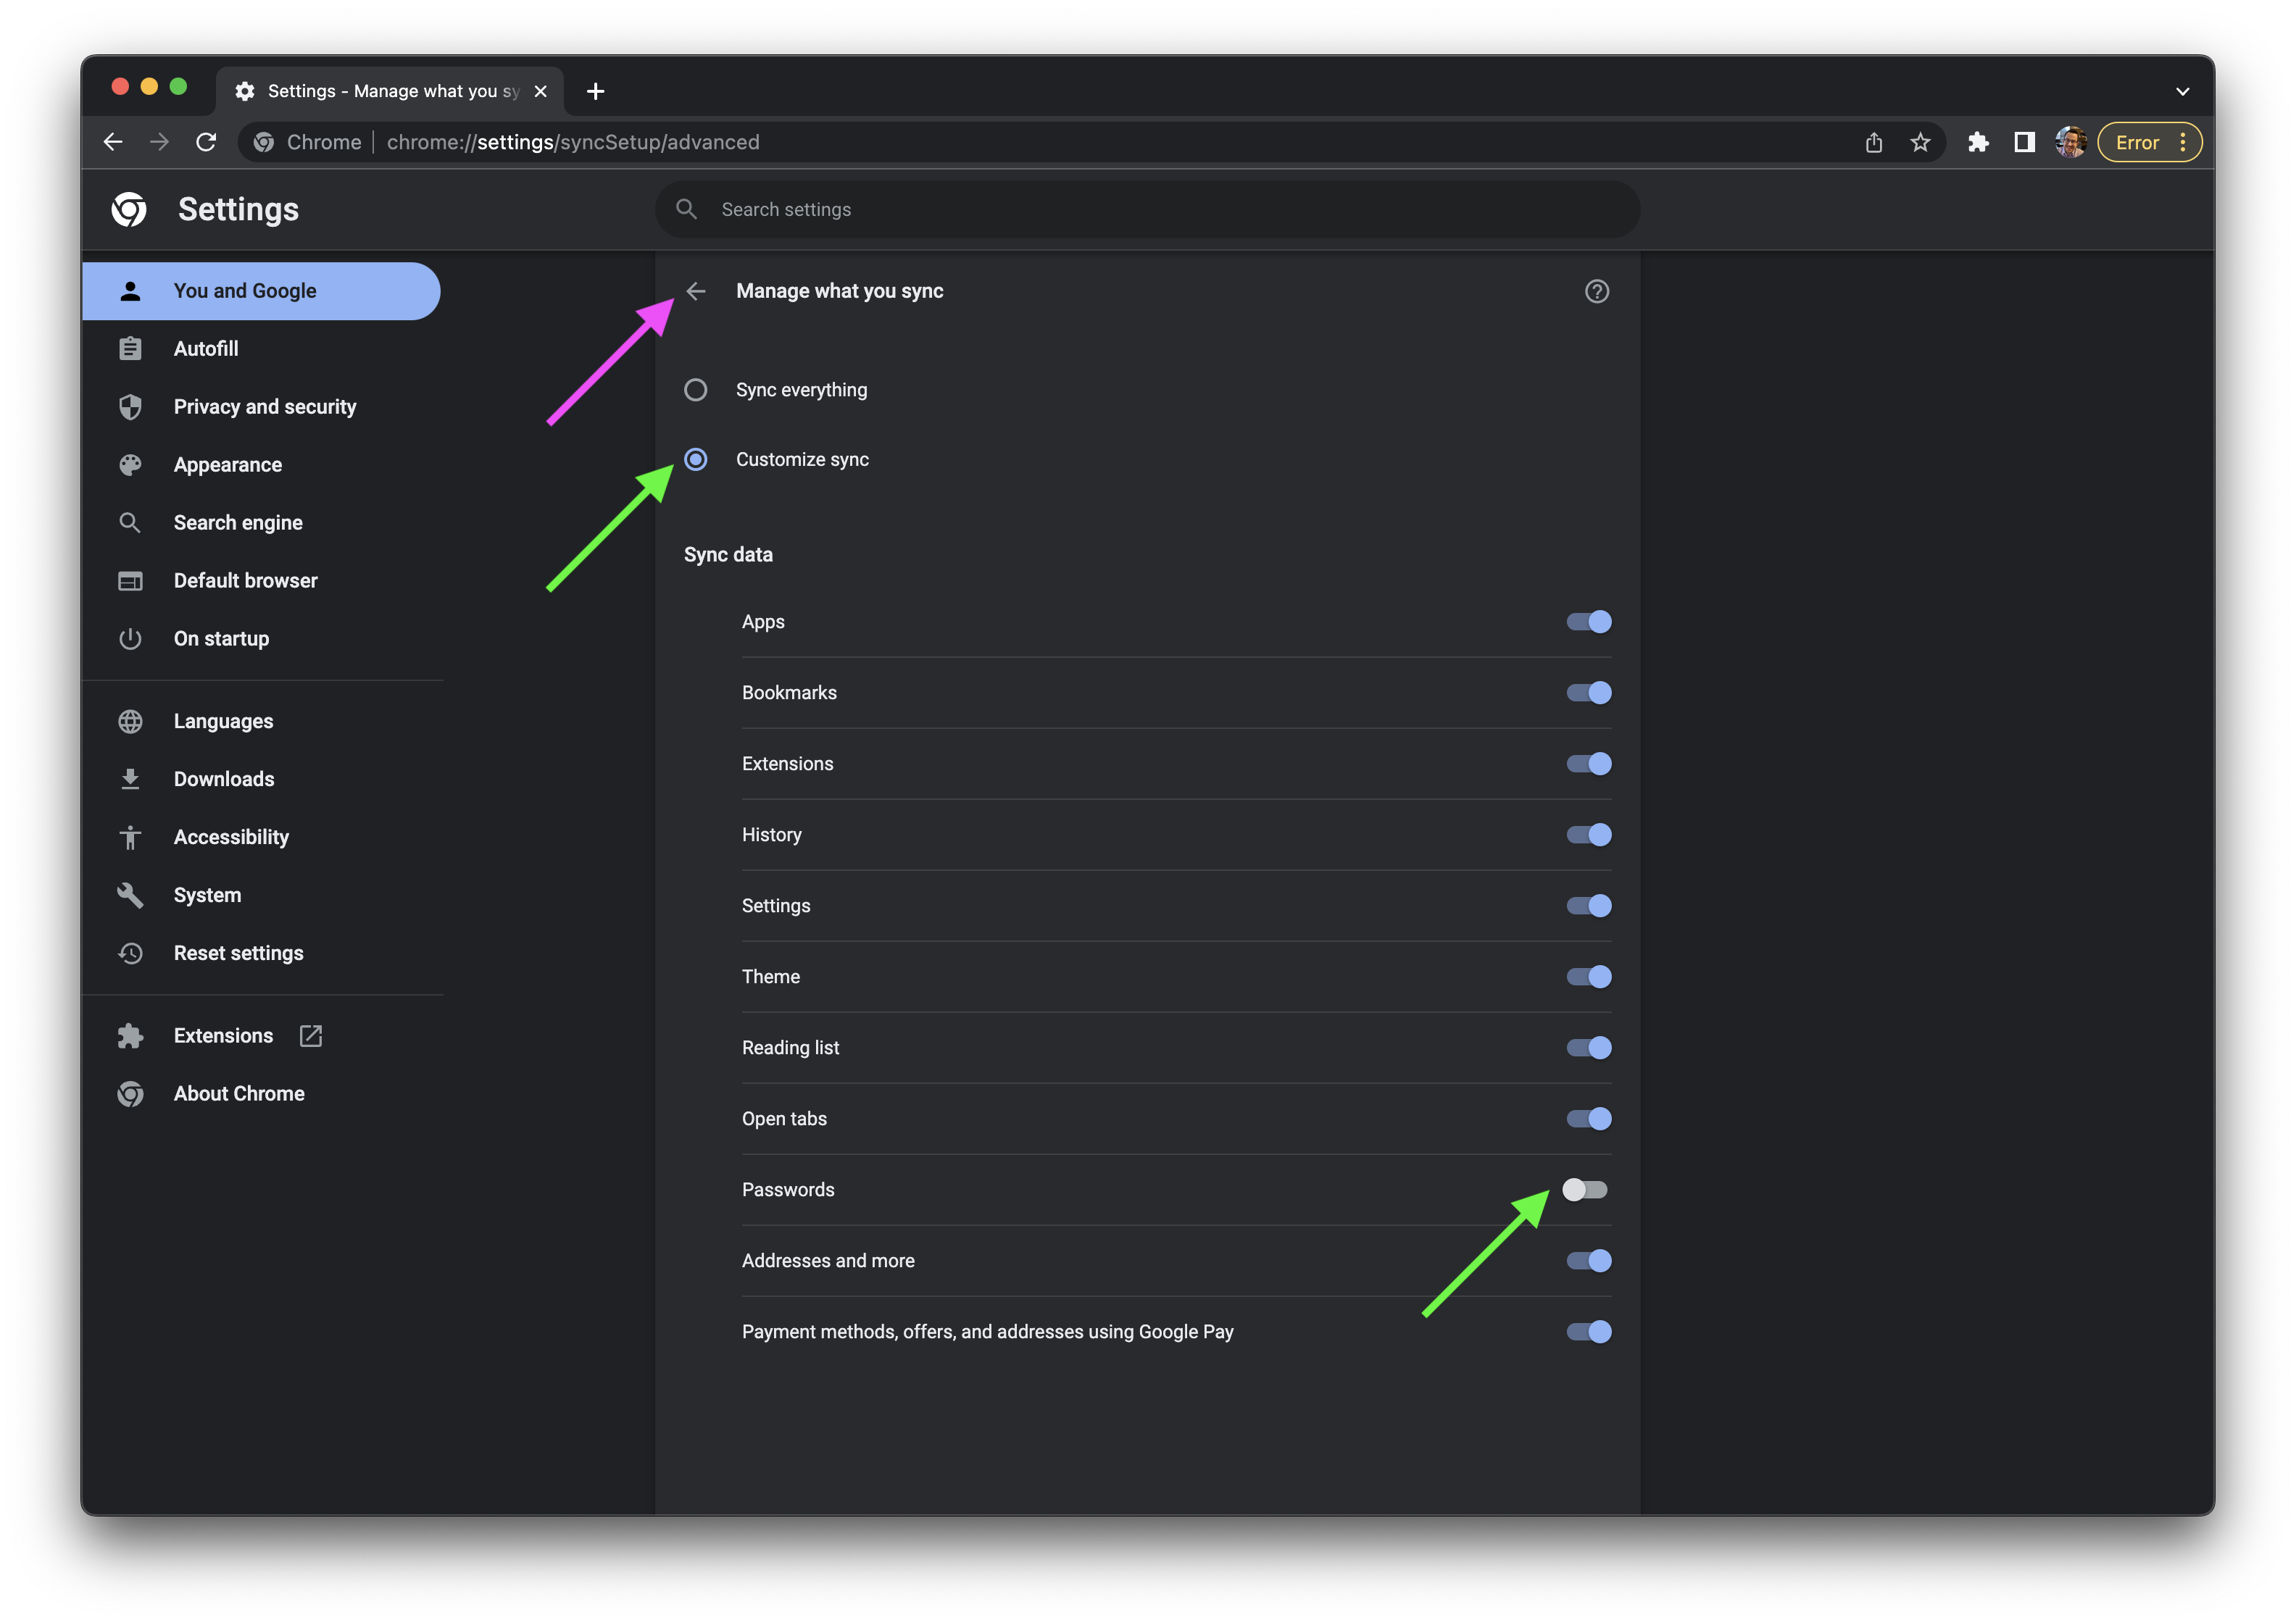
Task: Enable the Passwords sync toggle
Action: [1585, 1189]
